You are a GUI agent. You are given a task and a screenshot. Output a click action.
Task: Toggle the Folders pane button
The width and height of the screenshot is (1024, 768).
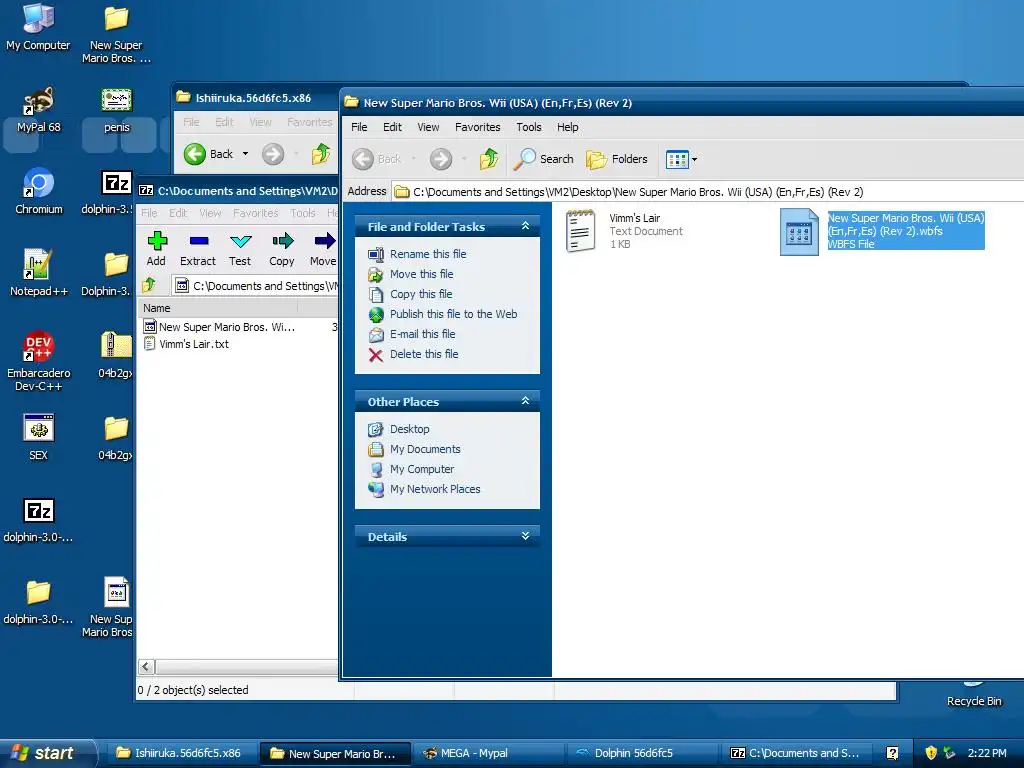tap(616, 159)
